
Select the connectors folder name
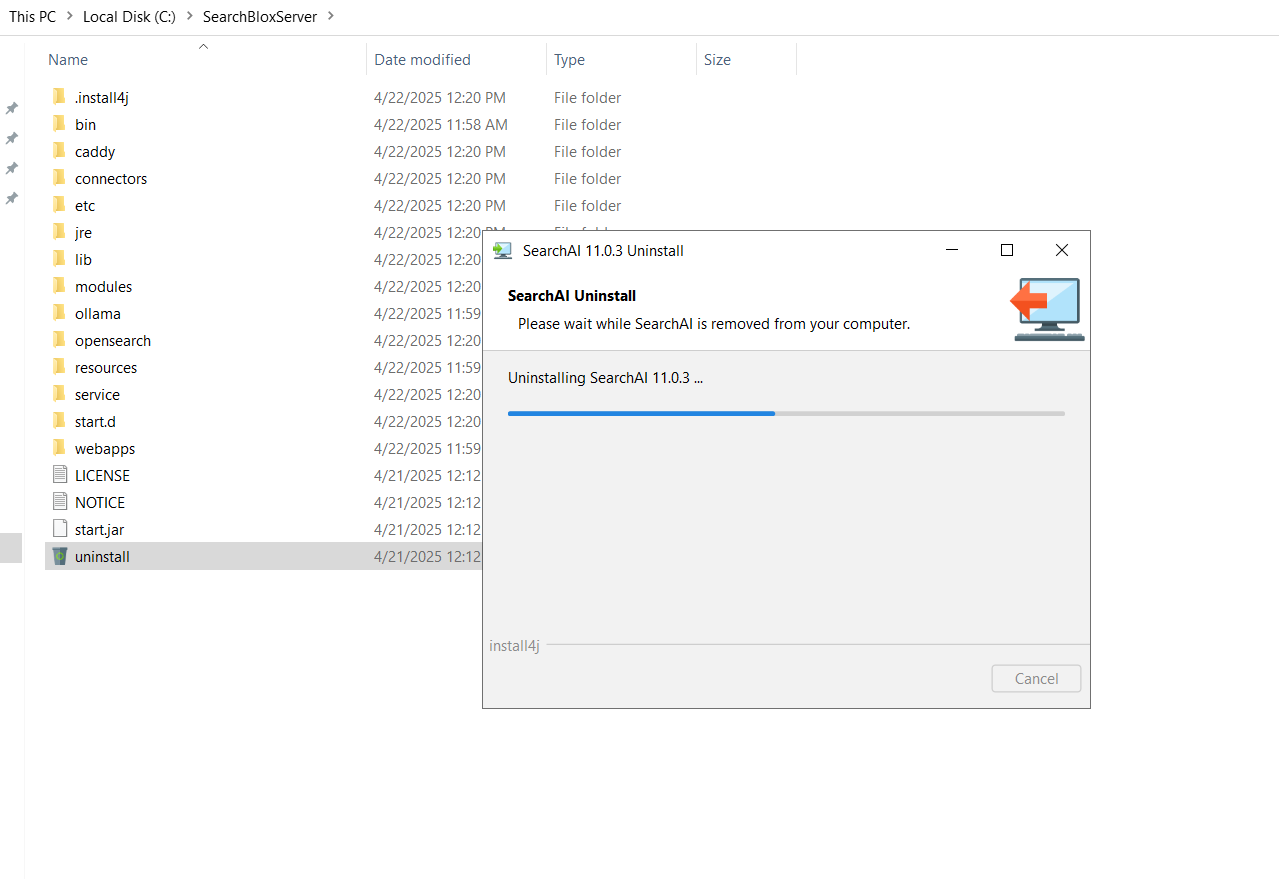click(111, 178)
